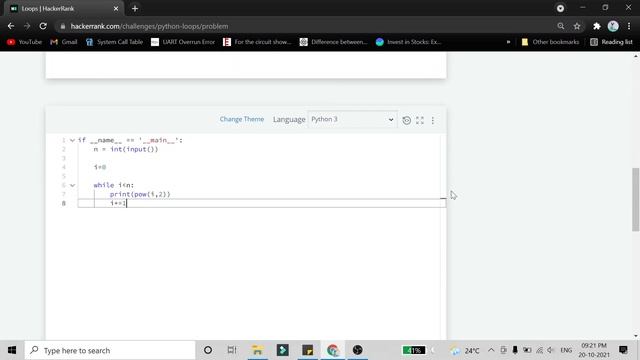Click the 'i=0' code line
The image size is (640, 360).
click(x=100, y=167)
